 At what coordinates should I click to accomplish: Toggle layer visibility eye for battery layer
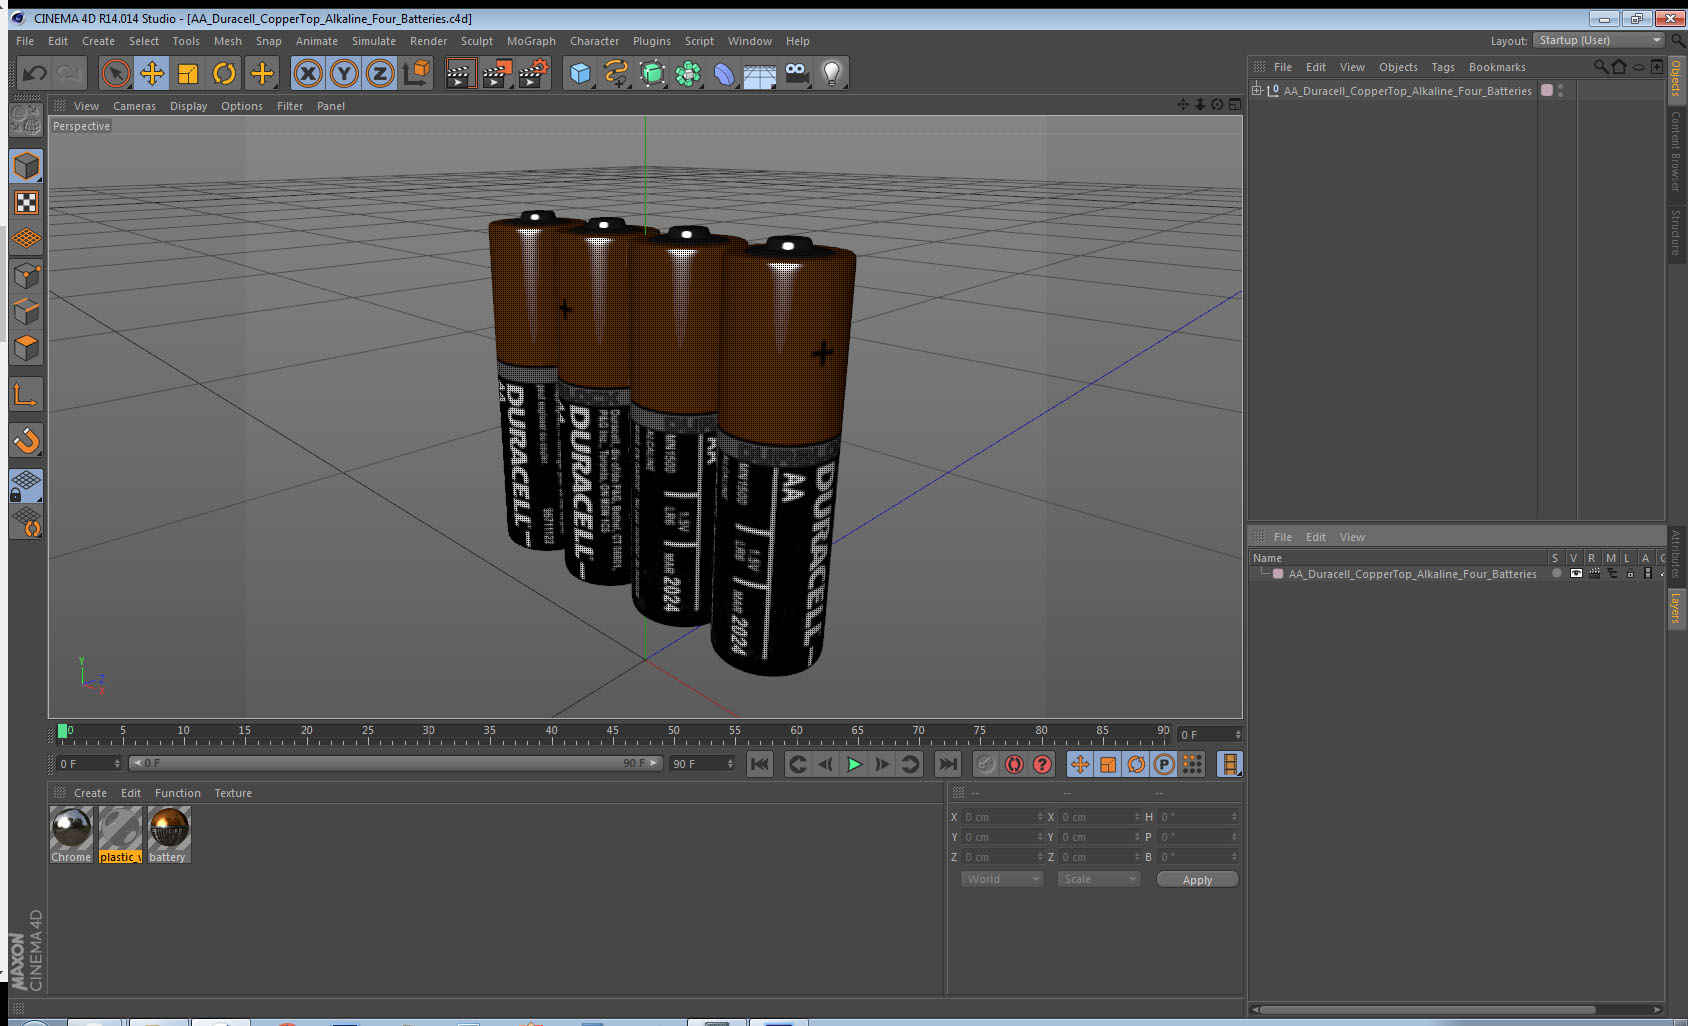point(1576,574)
